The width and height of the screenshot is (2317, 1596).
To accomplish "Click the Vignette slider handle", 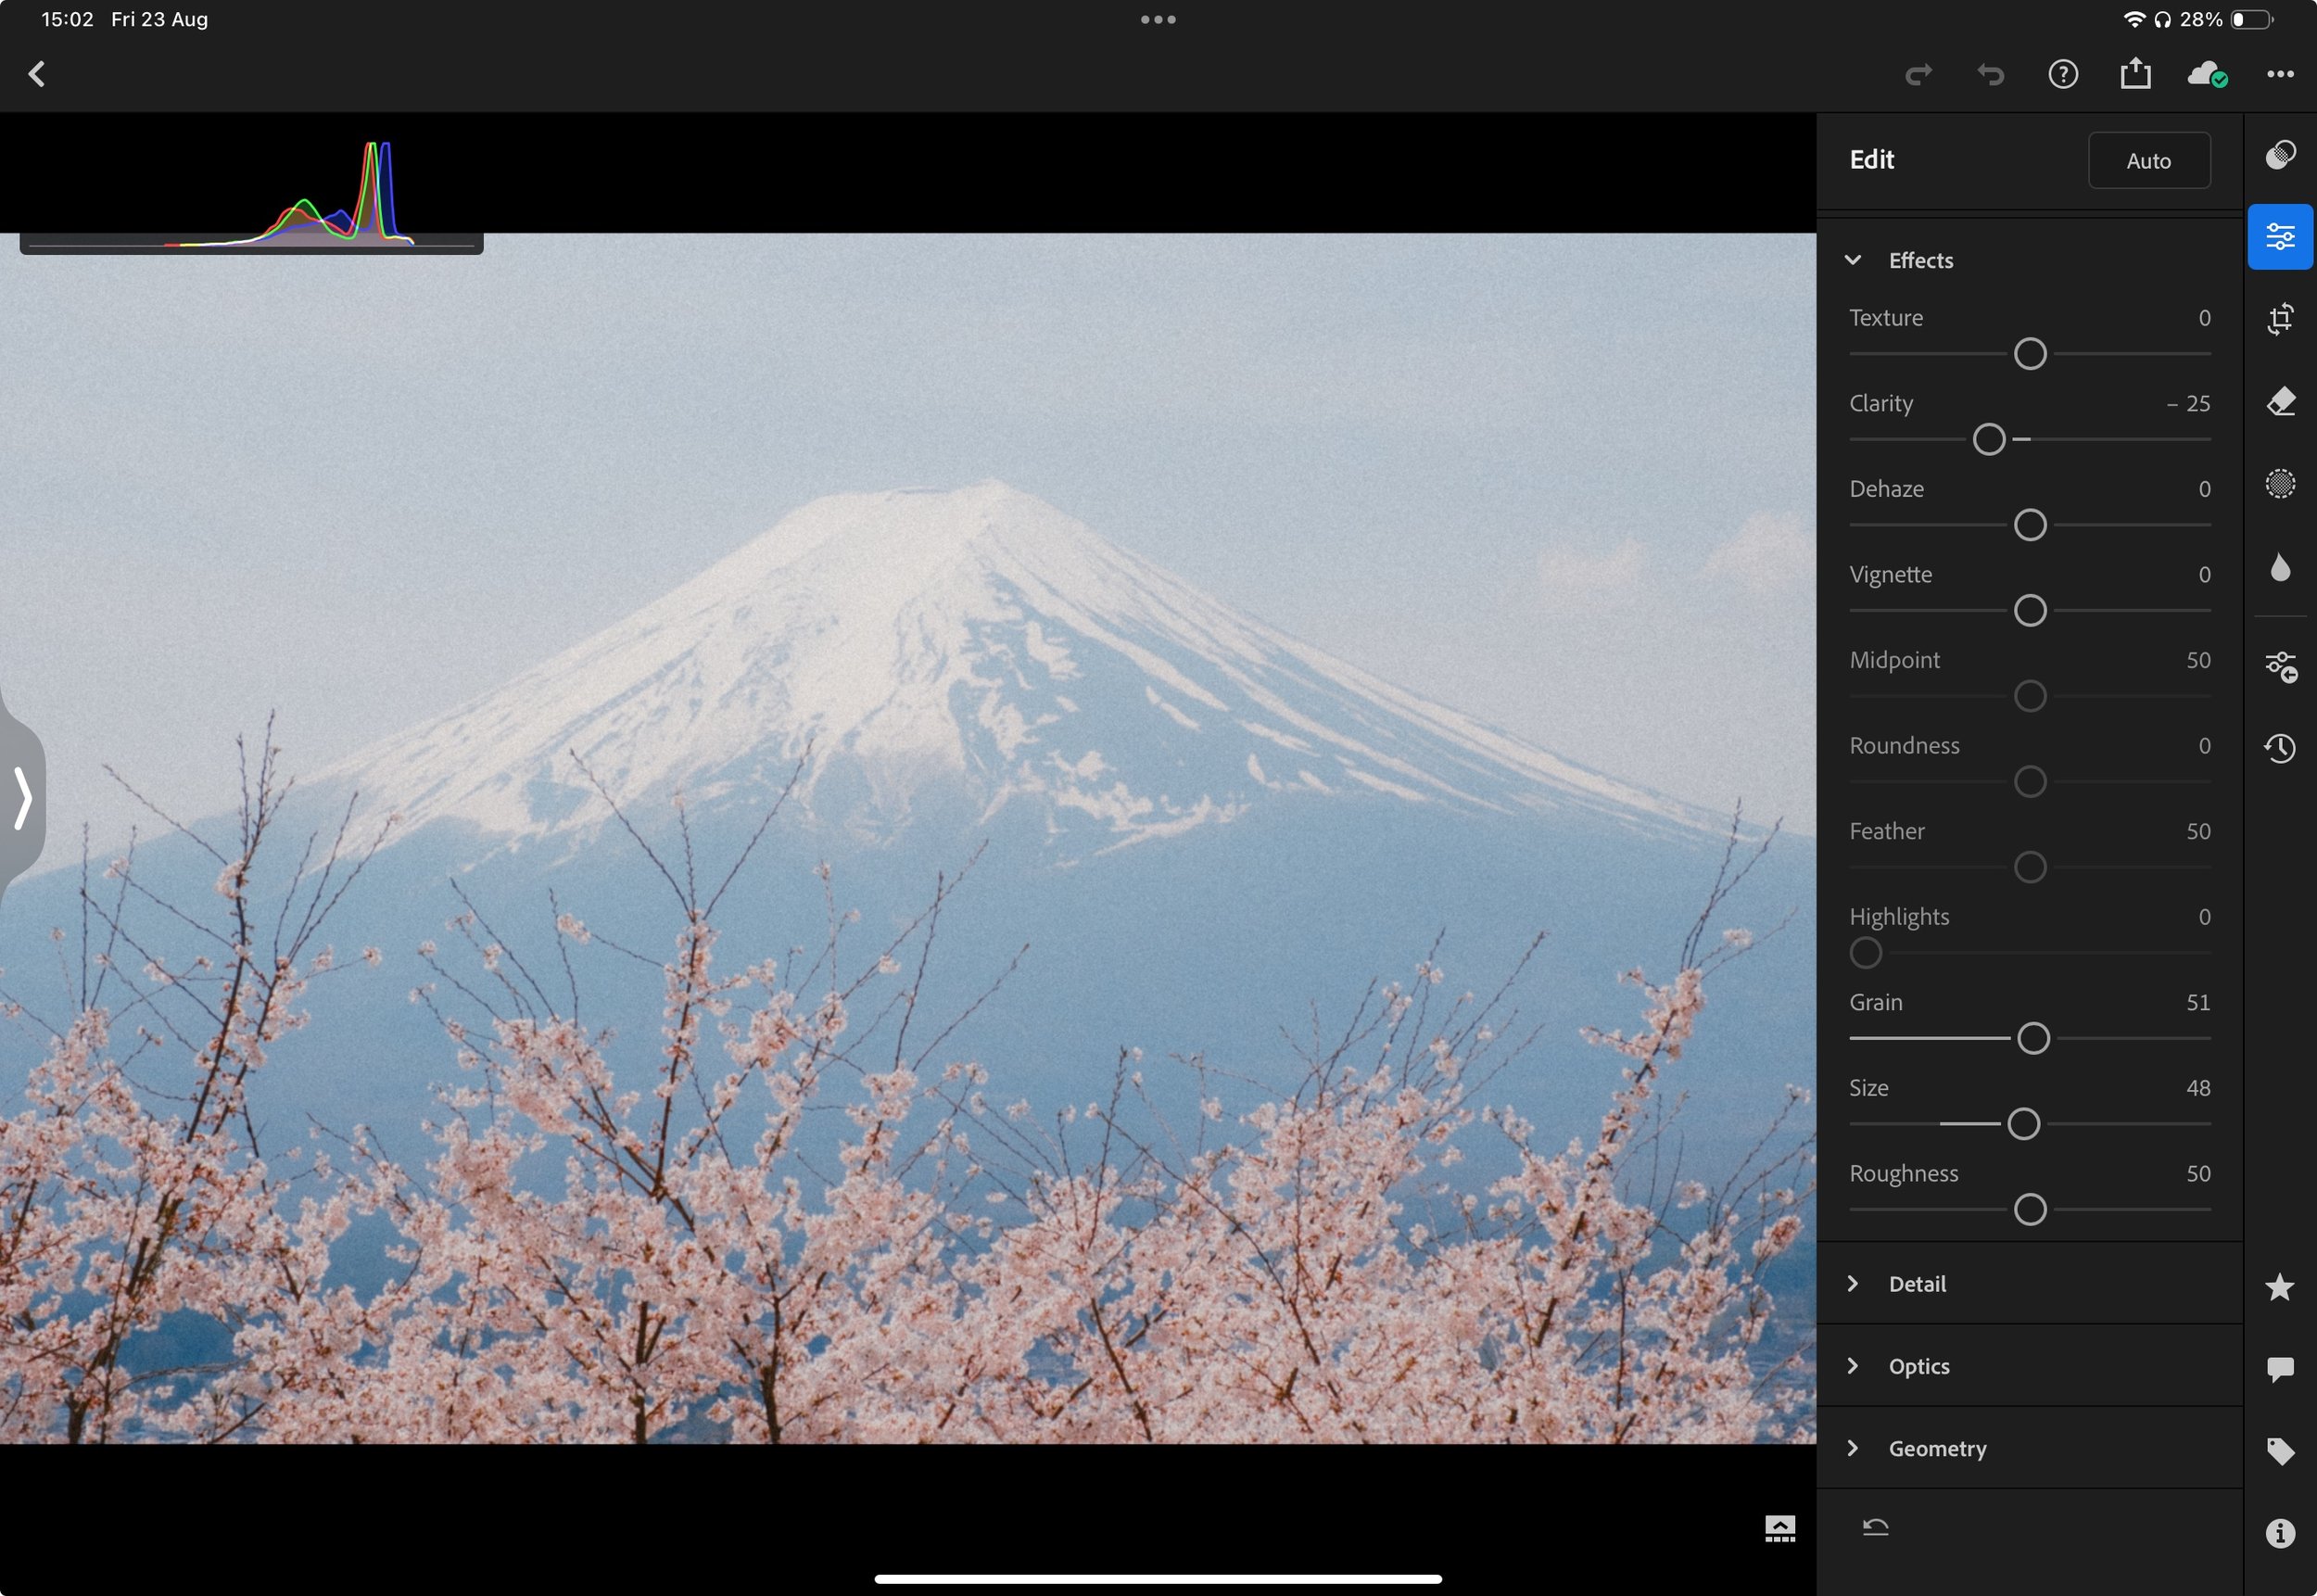I will pyautogui.click(x=2030, y=611).
